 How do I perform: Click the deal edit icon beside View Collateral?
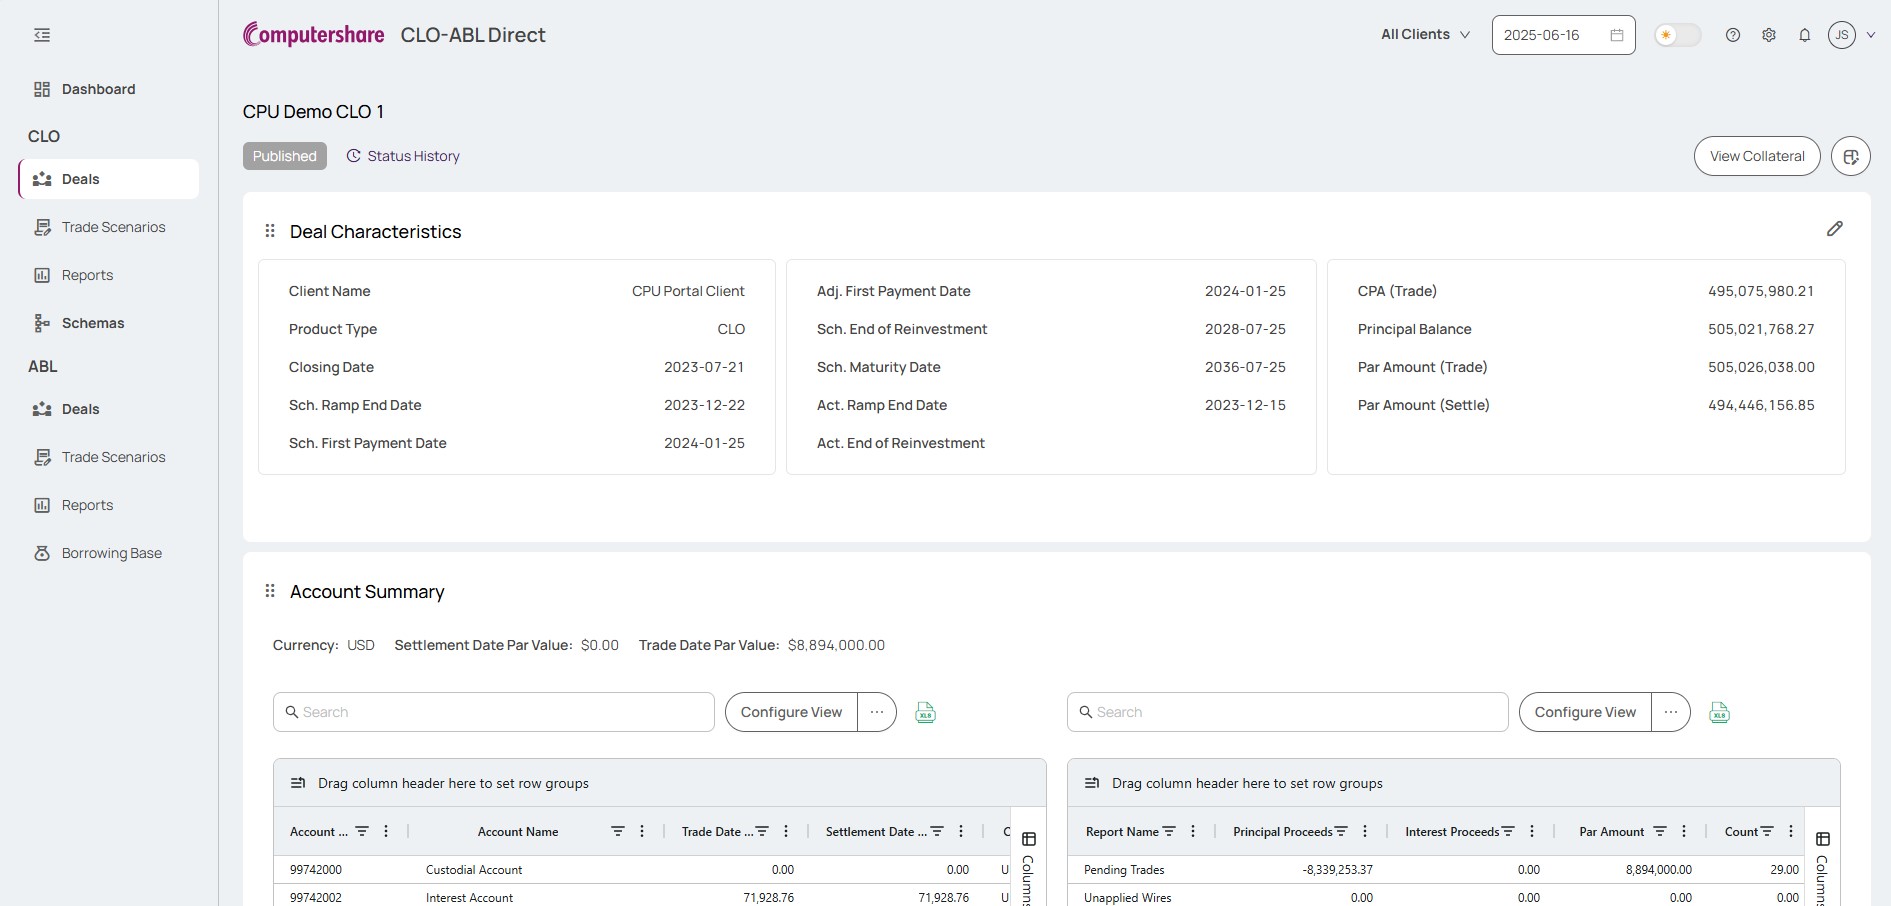[x=1851, y=156]
